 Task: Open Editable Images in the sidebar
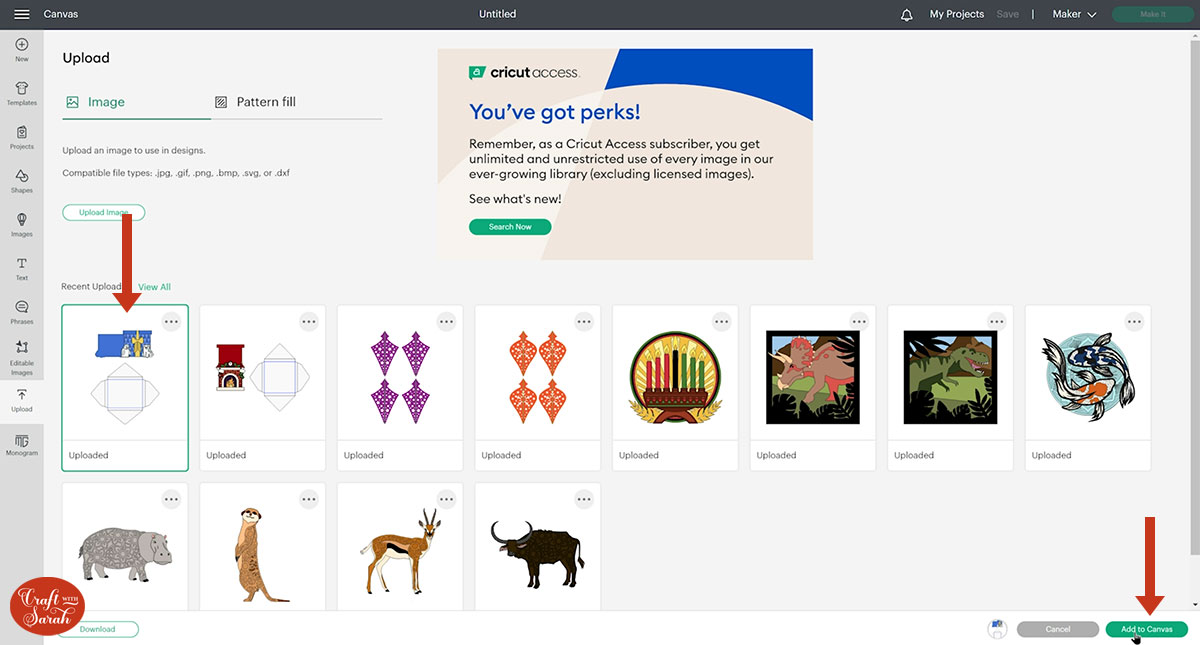pos(21,359)
